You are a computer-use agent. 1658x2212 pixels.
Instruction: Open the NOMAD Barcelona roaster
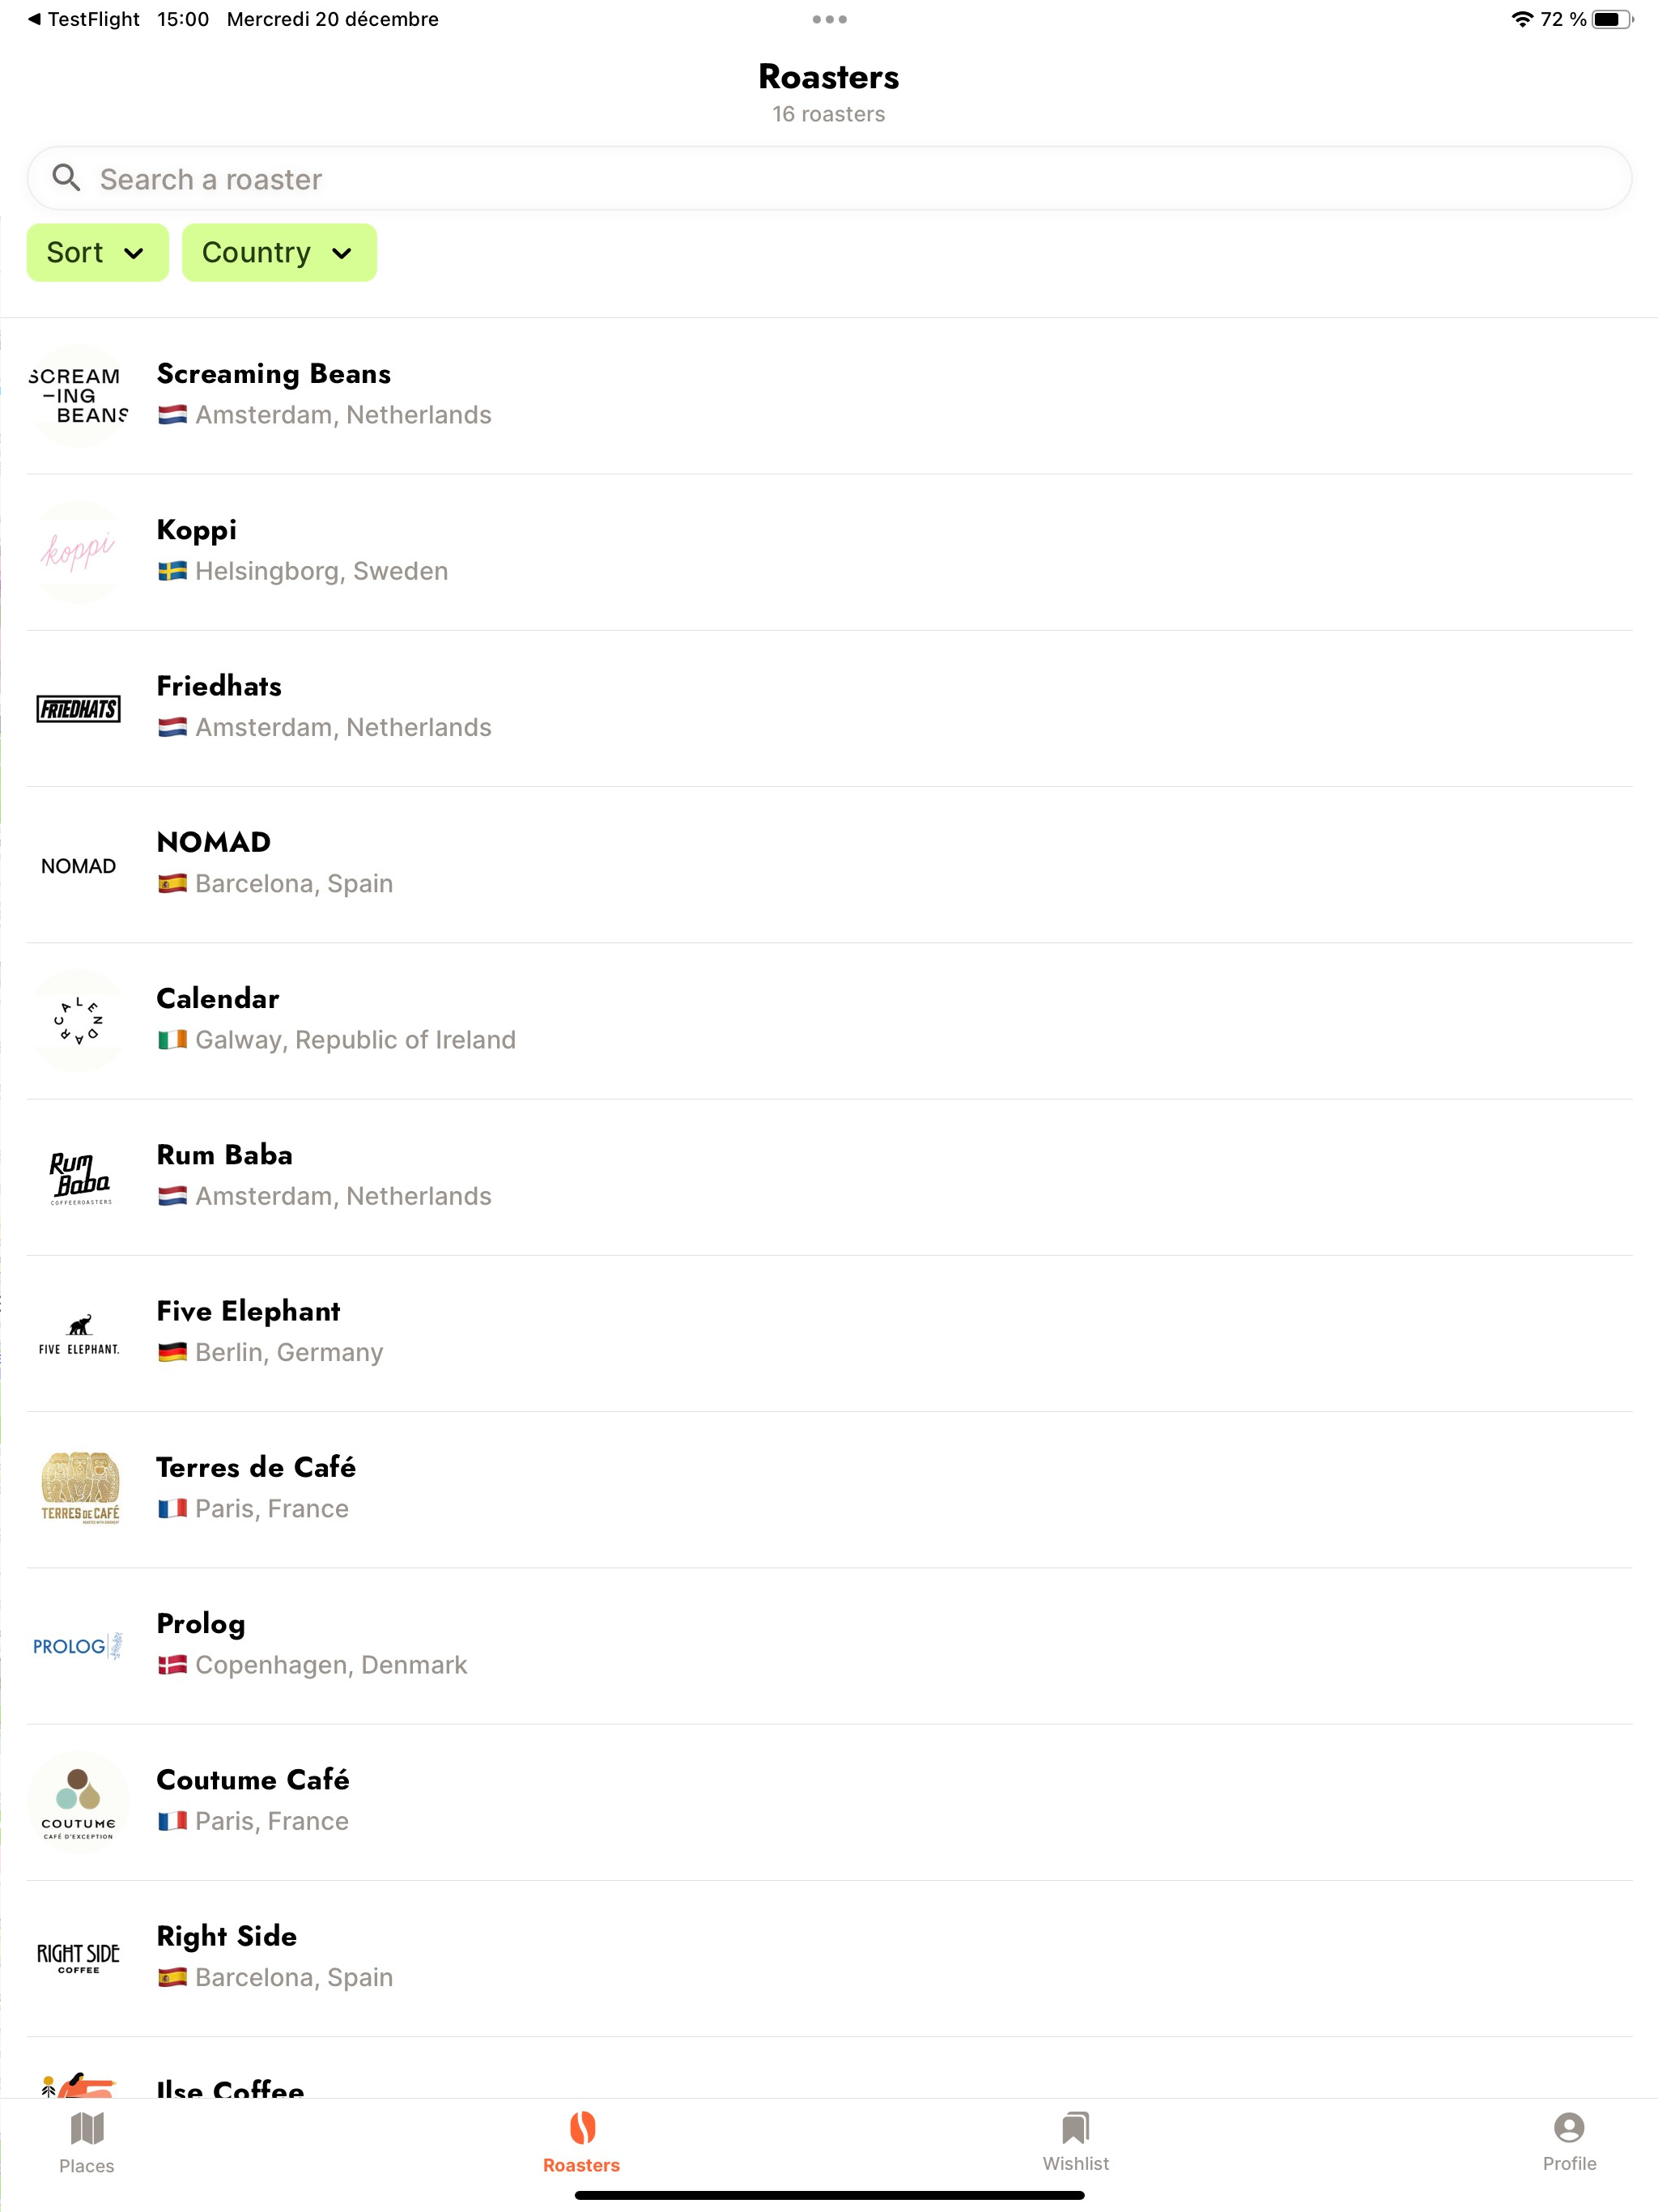coord(829,865)
